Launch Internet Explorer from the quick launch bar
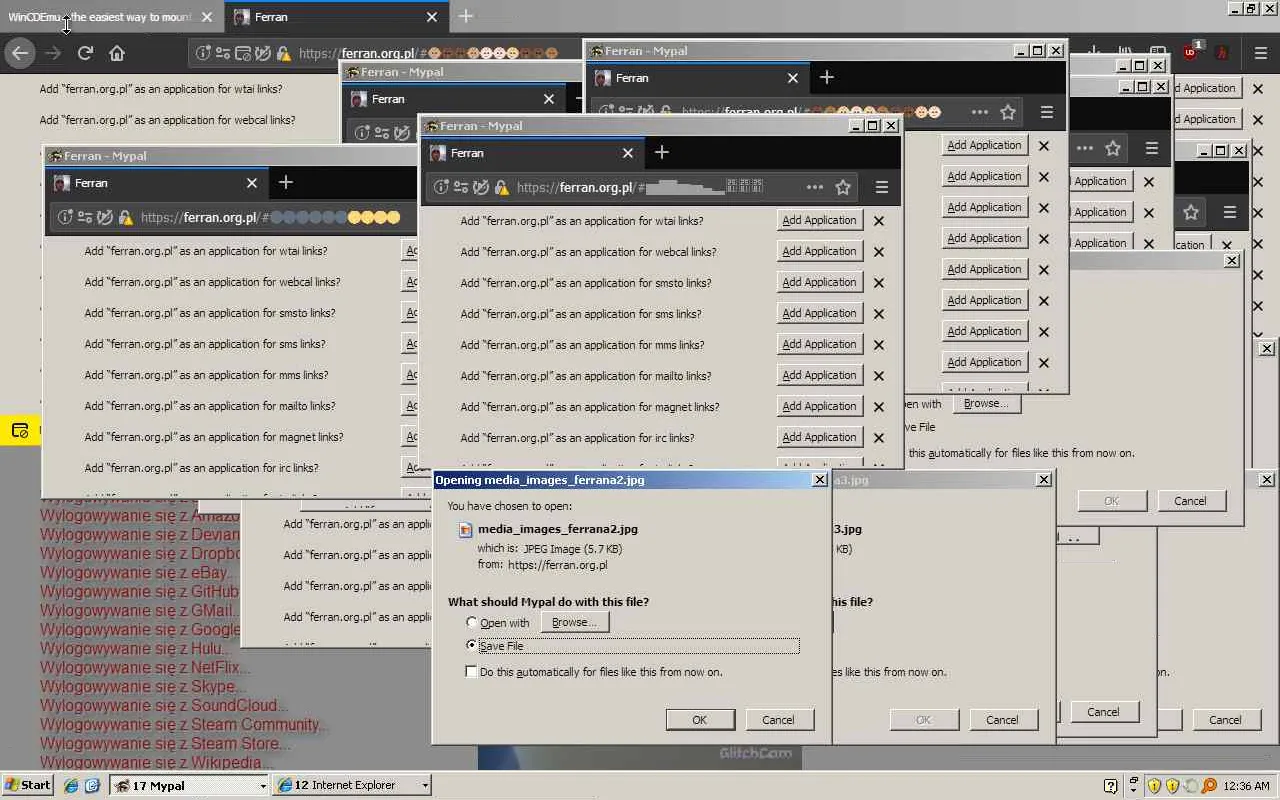 pyautogui.click(x=71, y=786)
